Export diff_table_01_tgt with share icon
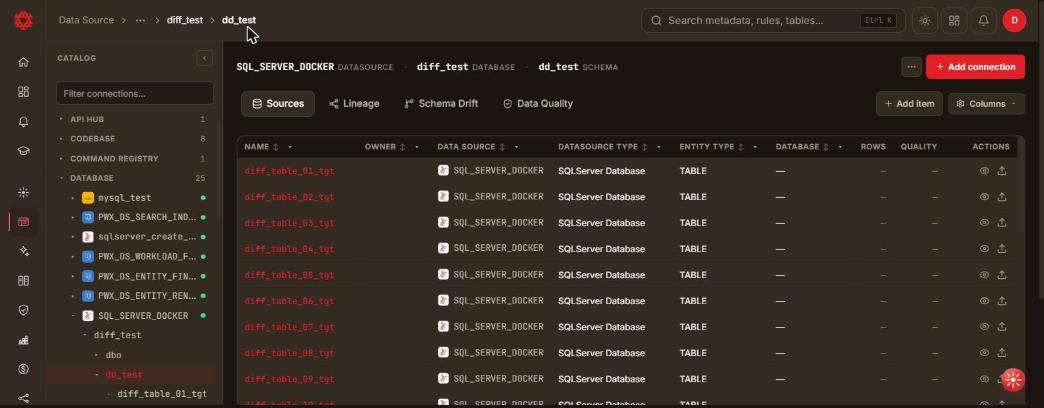 1001,171
